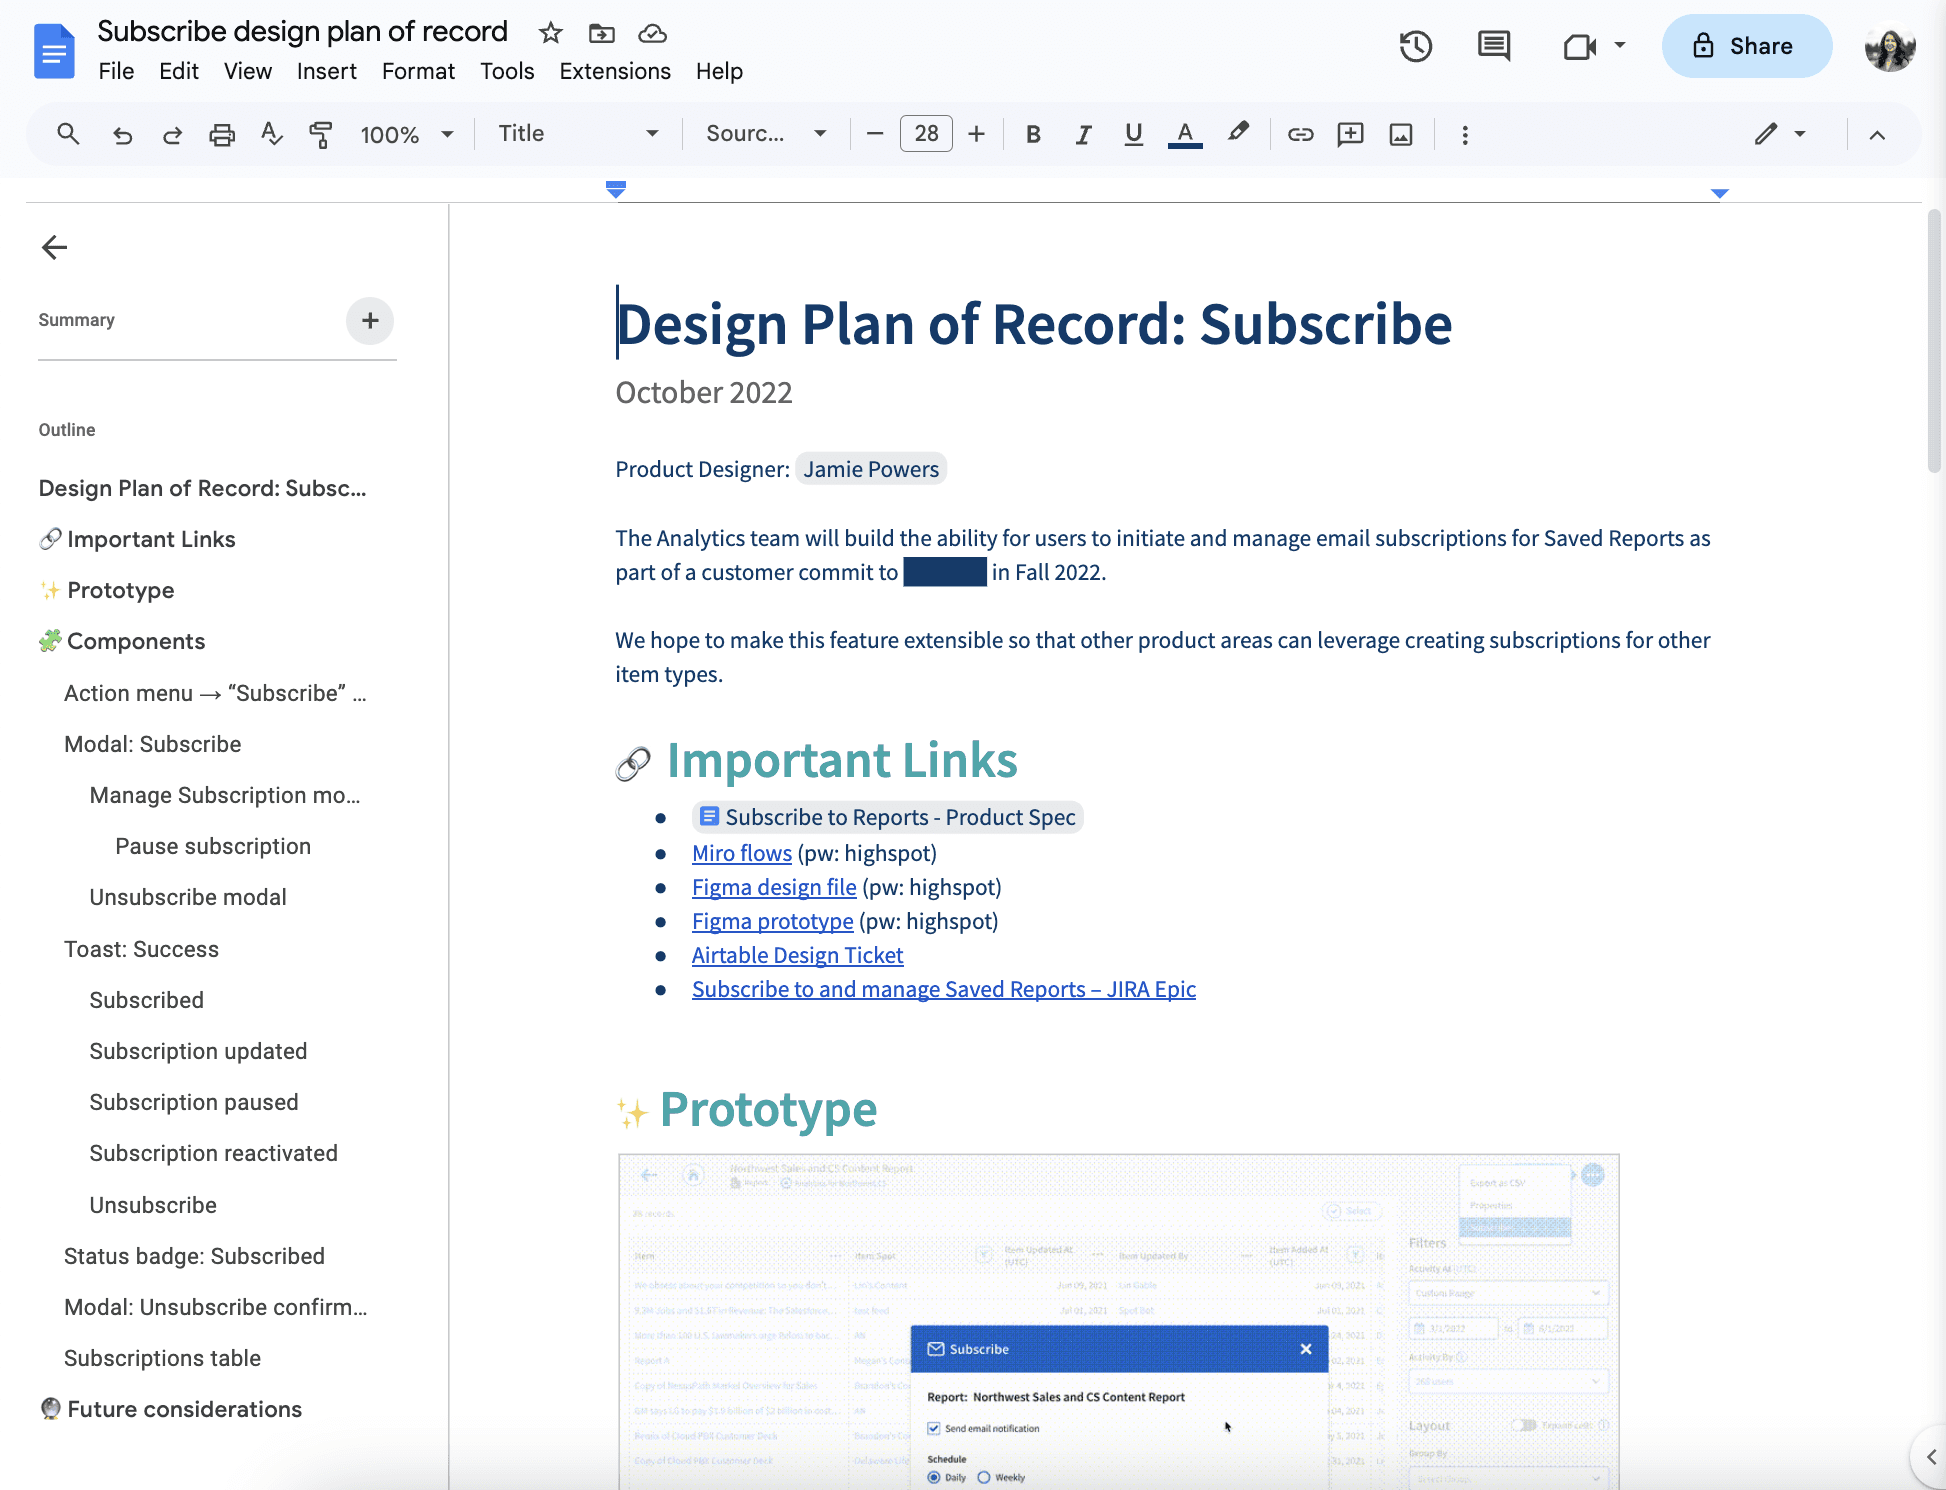Add a comment from toolbar

pyautogui.click(x=1350, y=134)
